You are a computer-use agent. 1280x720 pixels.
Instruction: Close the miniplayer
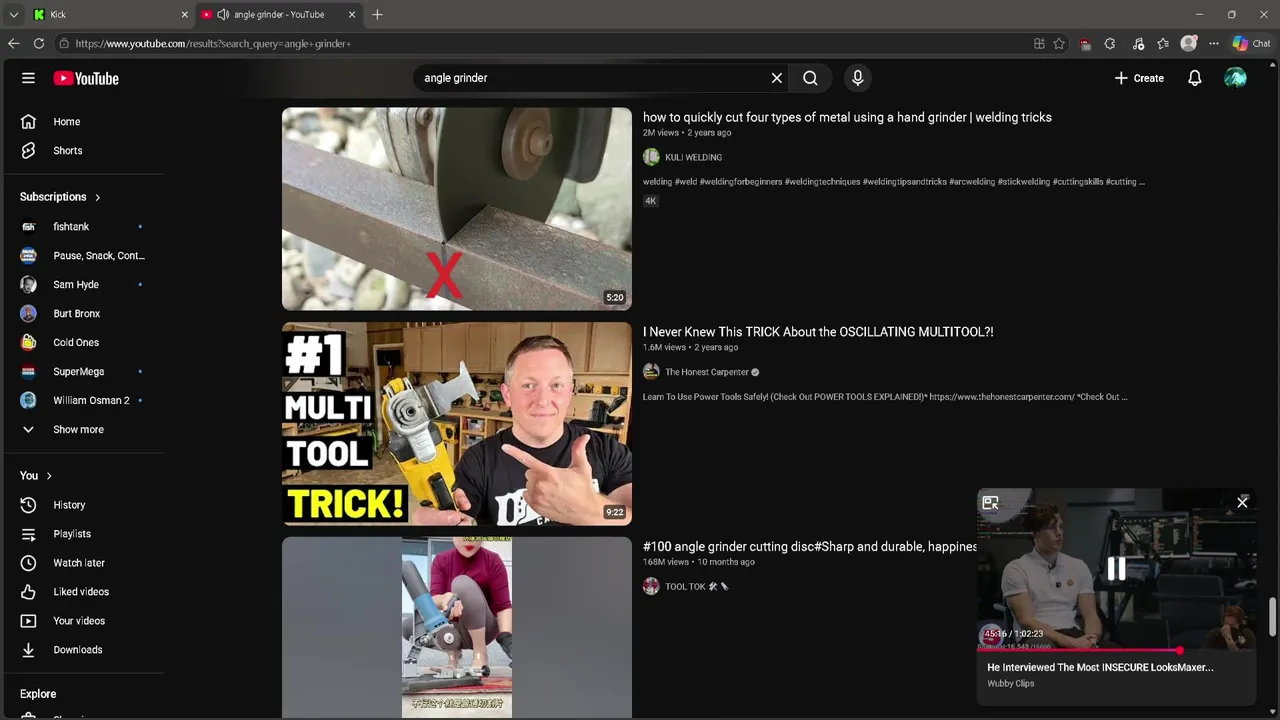(x=1242, y=503)
